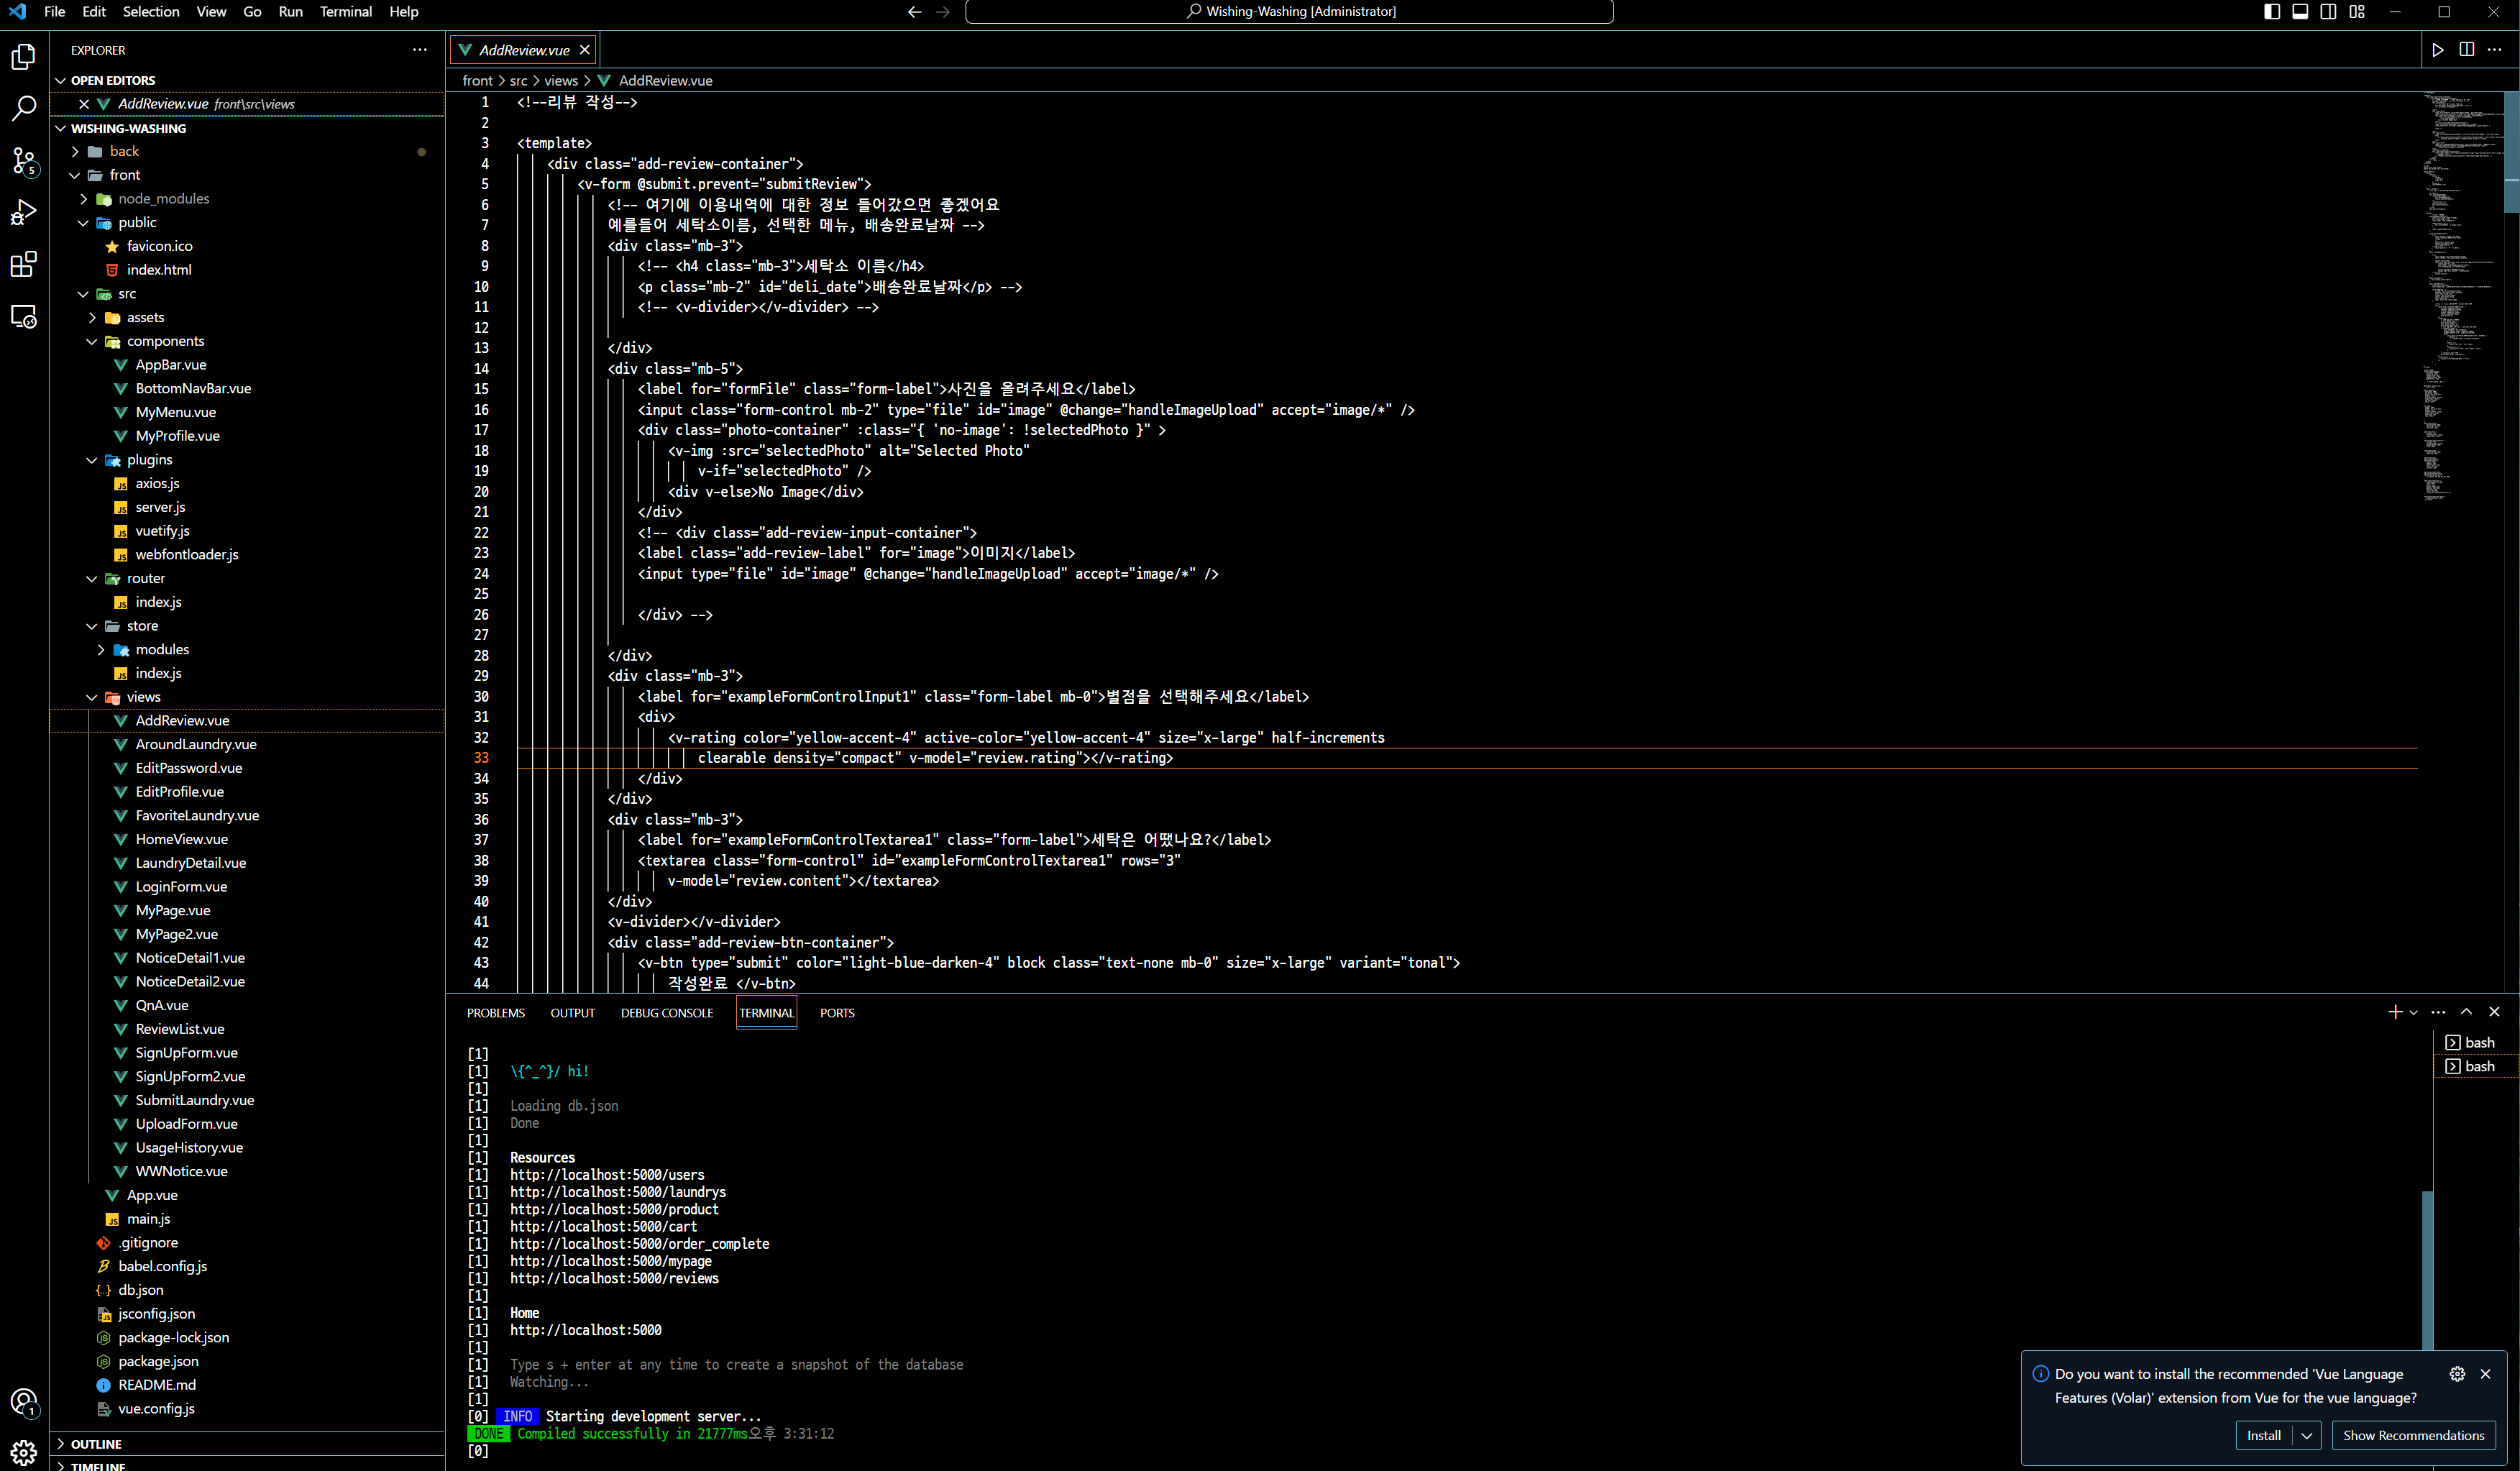Viewport: 2520px width, 1471px height.
Task: Click the Show Recommendations button
Action: tap(2413, 1435)
